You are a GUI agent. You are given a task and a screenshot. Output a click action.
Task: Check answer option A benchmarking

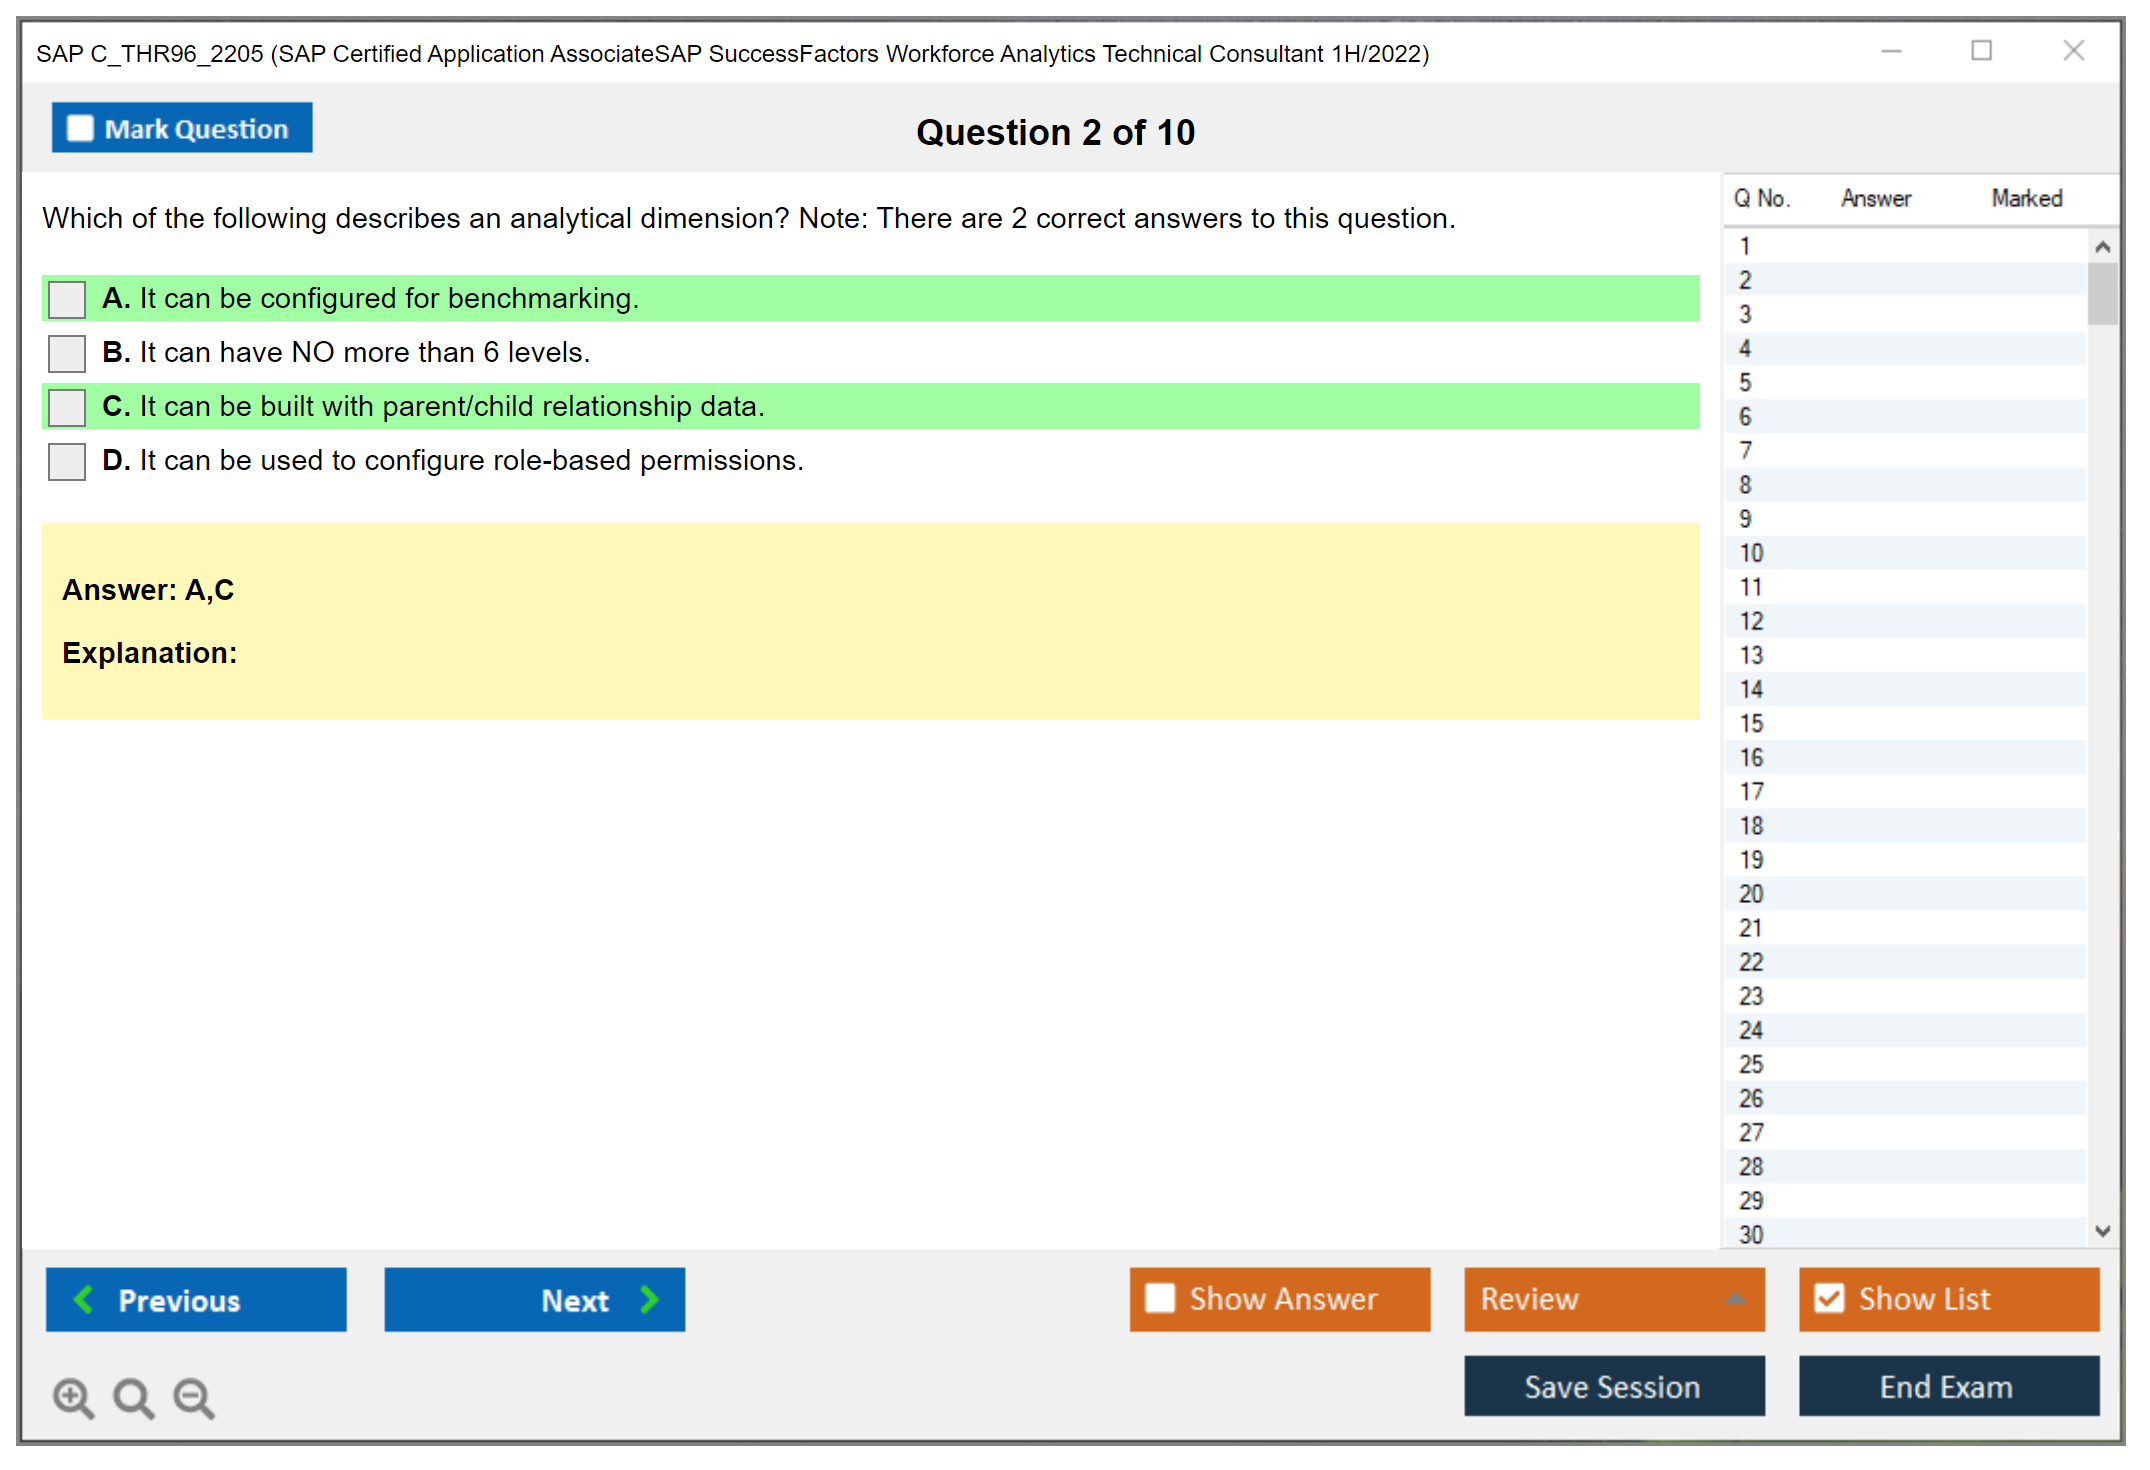(x=67, y=299)
